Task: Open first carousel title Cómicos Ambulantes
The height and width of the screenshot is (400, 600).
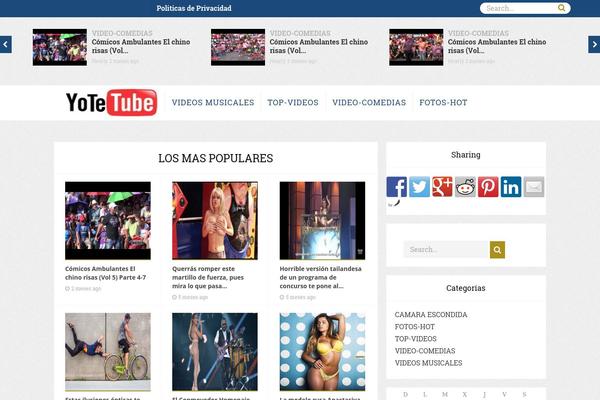Action: (x=141, y=46)
